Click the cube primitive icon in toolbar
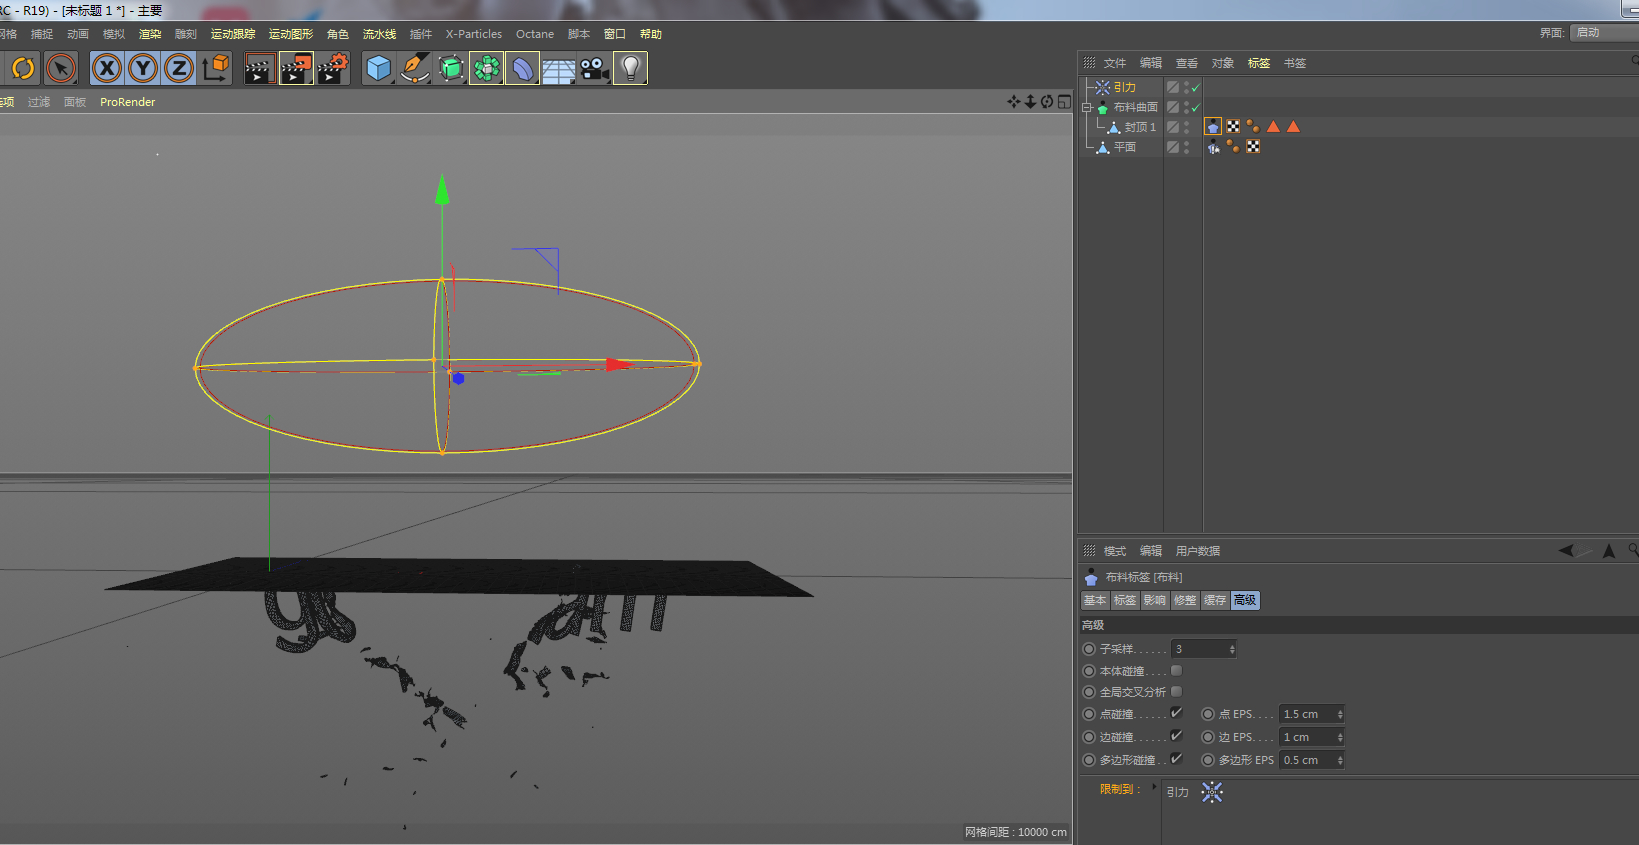This screenshot has height=845, width=1639. (x=378, y=68)
